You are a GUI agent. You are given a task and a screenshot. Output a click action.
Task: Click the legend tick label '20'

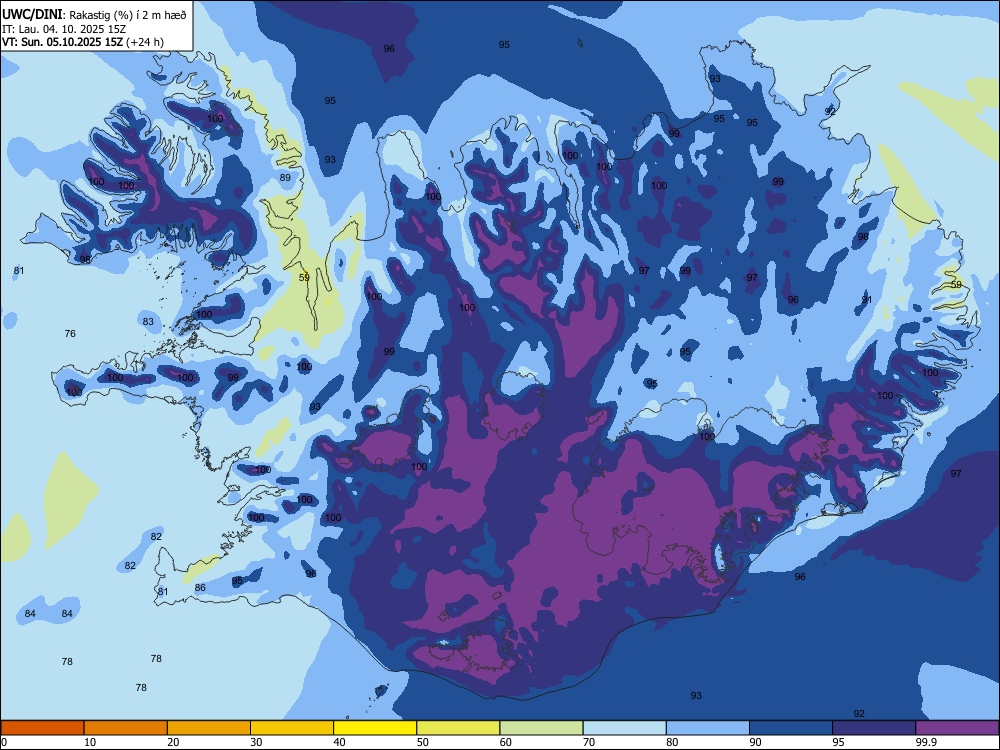173,742
